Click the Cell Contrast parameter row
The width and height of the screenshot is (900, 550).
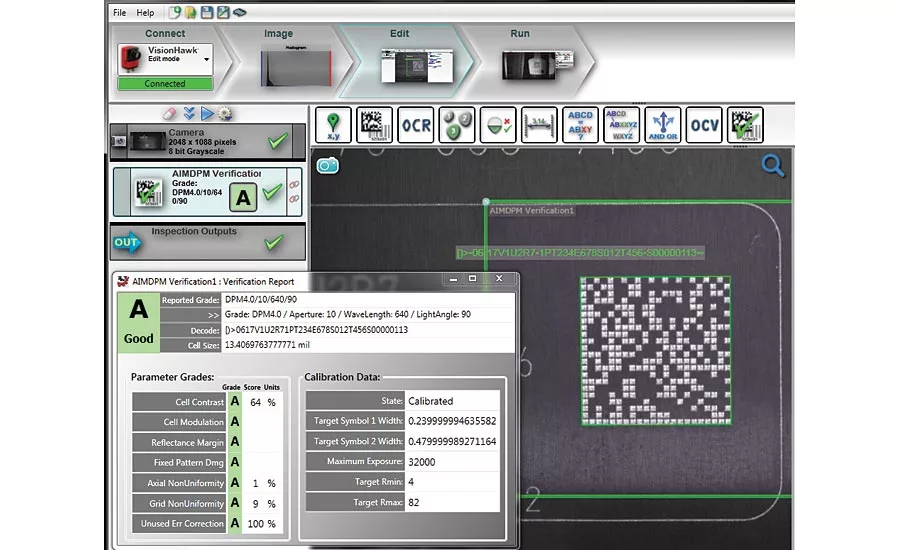207,402
